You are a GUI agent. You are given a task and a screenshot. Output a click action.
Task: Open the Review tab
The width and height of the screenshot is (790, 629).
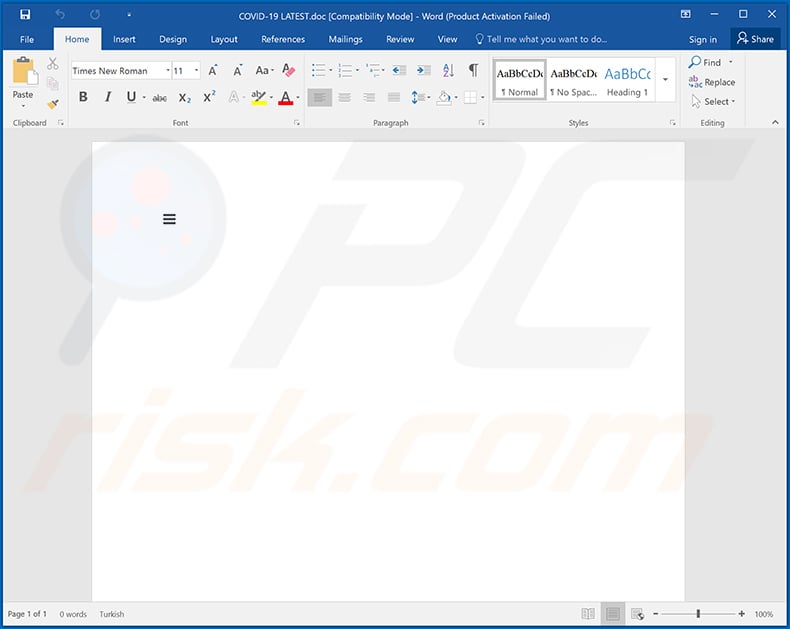pos(400,39)
